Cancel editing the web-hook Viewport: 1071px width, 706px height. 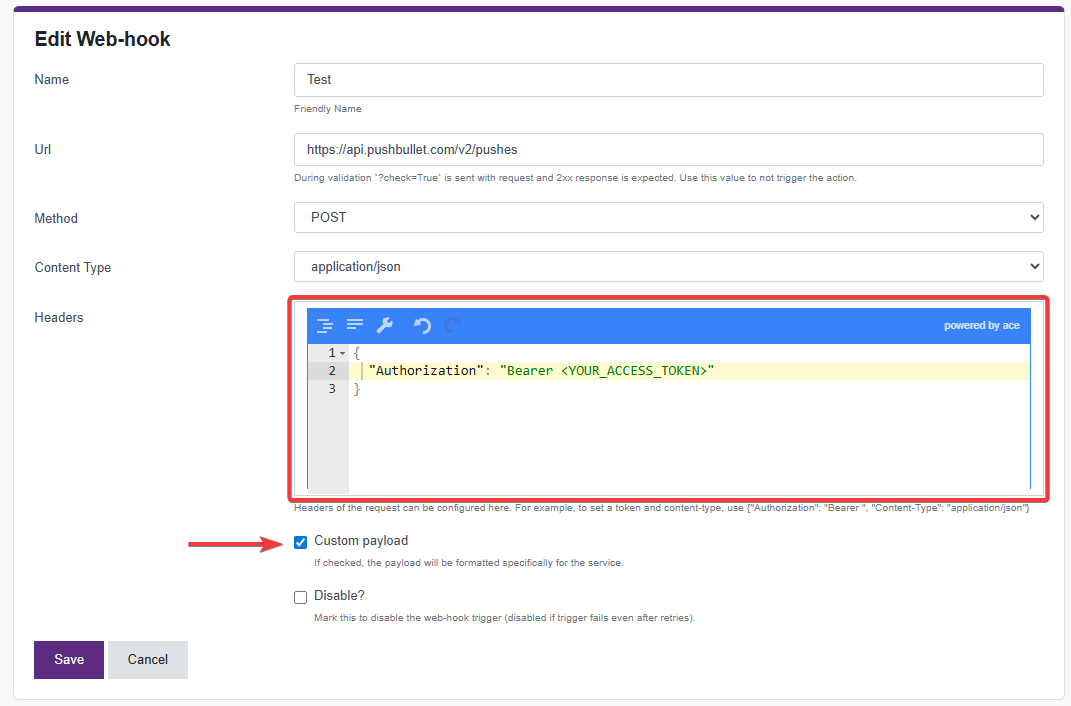point(148,660)
